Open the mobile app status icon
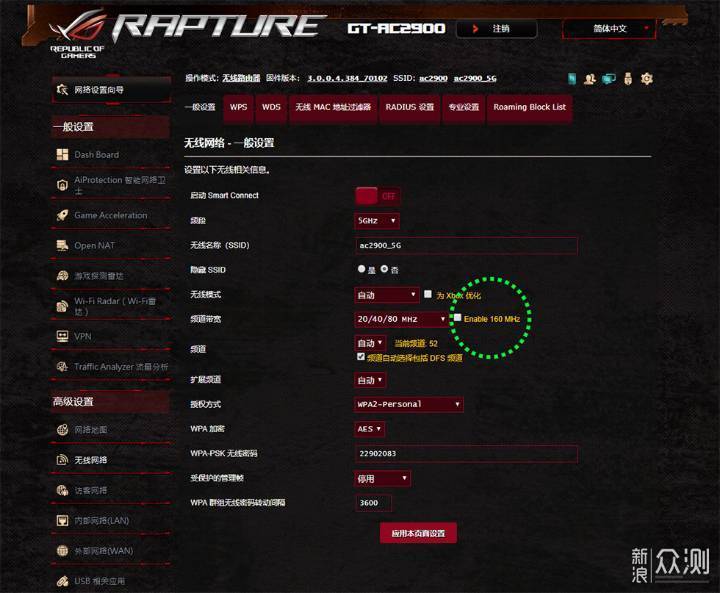 coord(572,79)
